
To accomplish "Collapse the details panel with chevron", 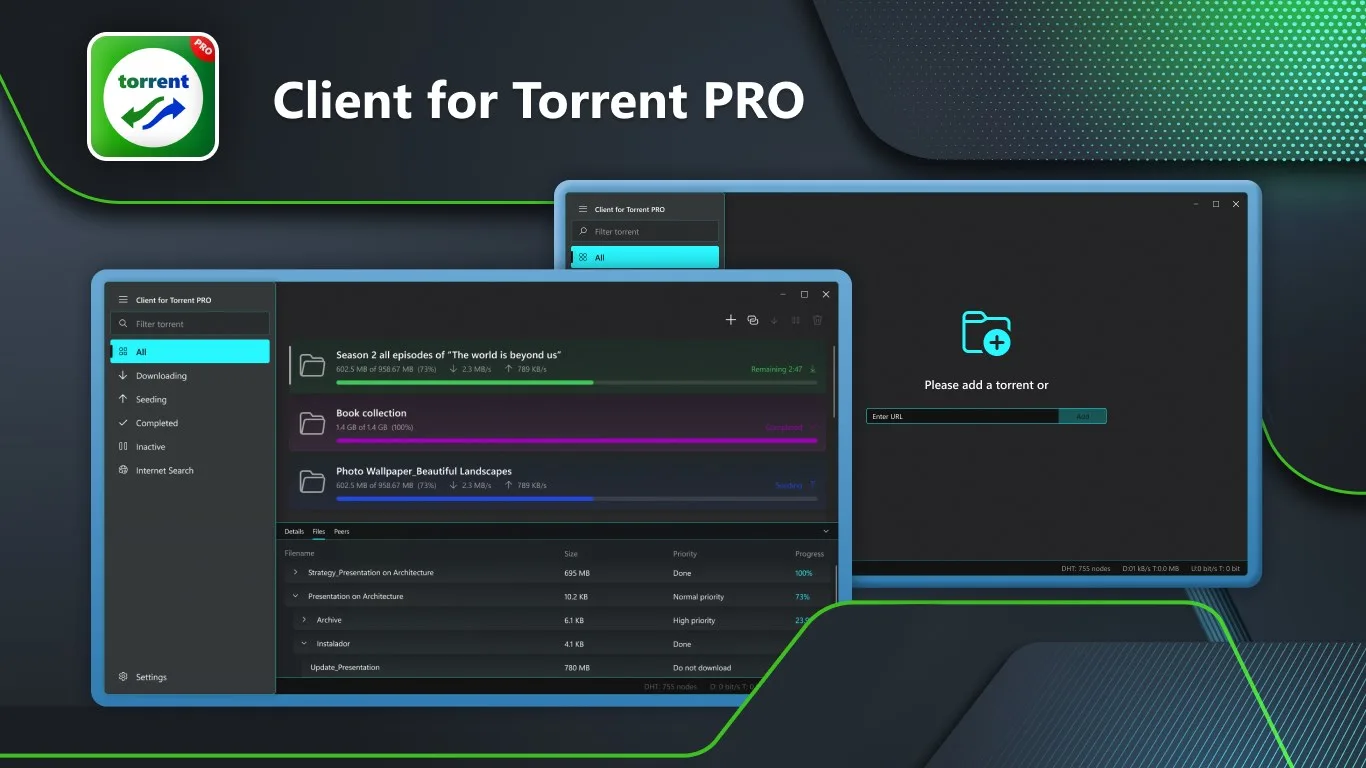I will pos(826,531).
